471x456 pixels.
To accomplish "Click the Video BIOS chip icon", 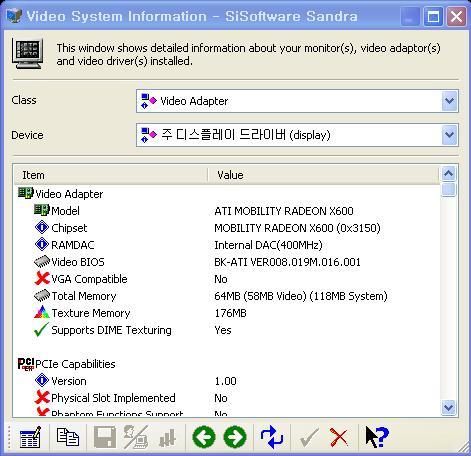I will click(42, 261).
